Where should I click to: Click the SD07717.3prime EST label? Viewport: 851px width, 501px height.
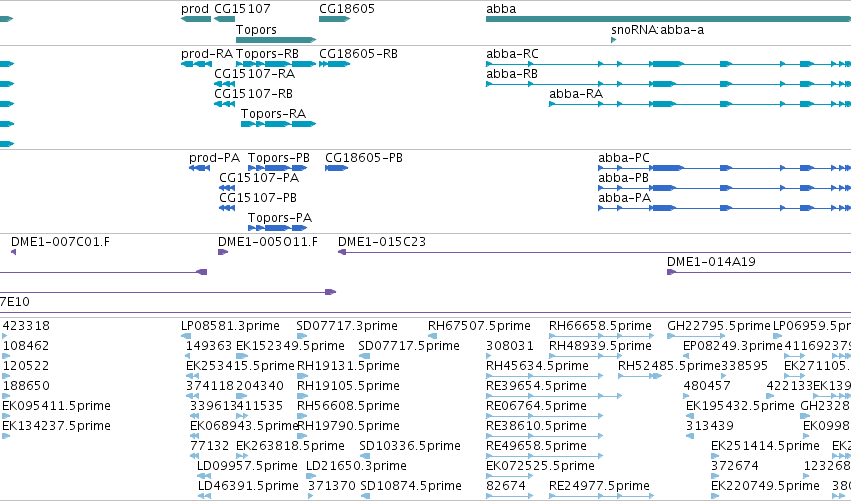[347, 326]
